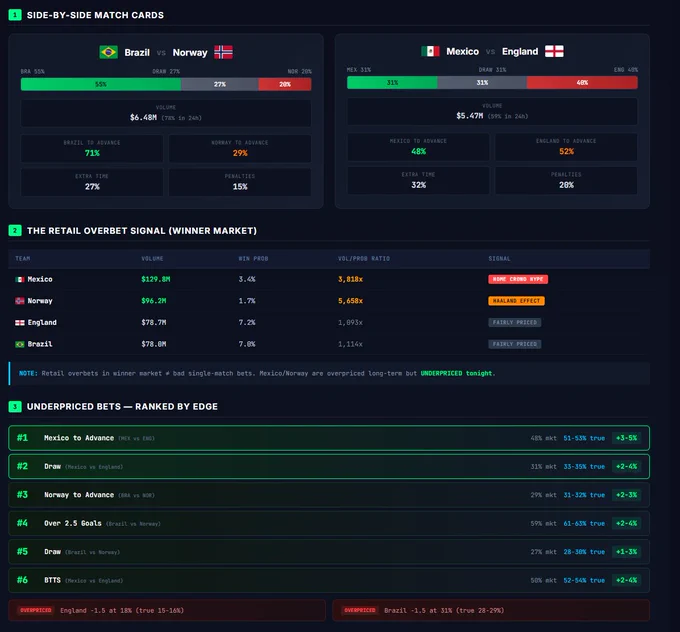Image resolution: width=680 pixels, height=632 pixels.
Task: Select the gray 31% draw segment, Mexico–England bar
Action: coord(482,82)
